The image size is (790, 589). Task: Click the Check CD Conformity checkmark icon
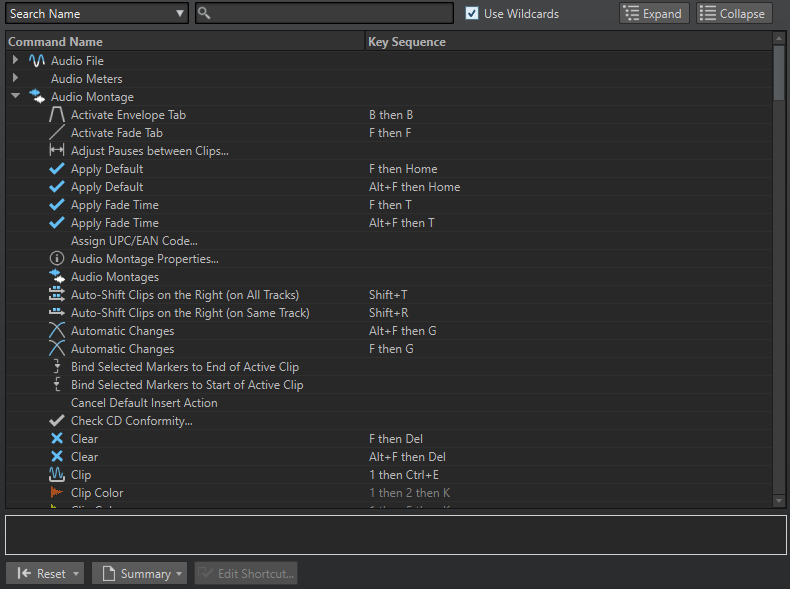[x=57, y=421]
